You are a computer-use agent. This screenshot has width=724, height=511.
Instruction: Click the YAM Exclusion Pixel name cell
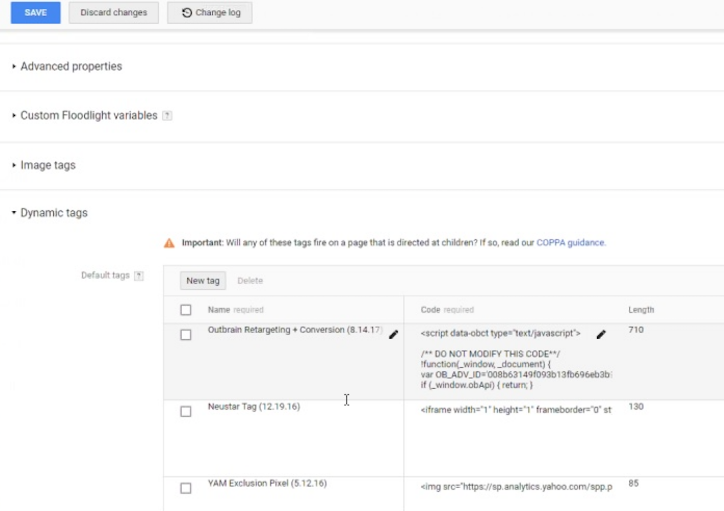[267, 484]
